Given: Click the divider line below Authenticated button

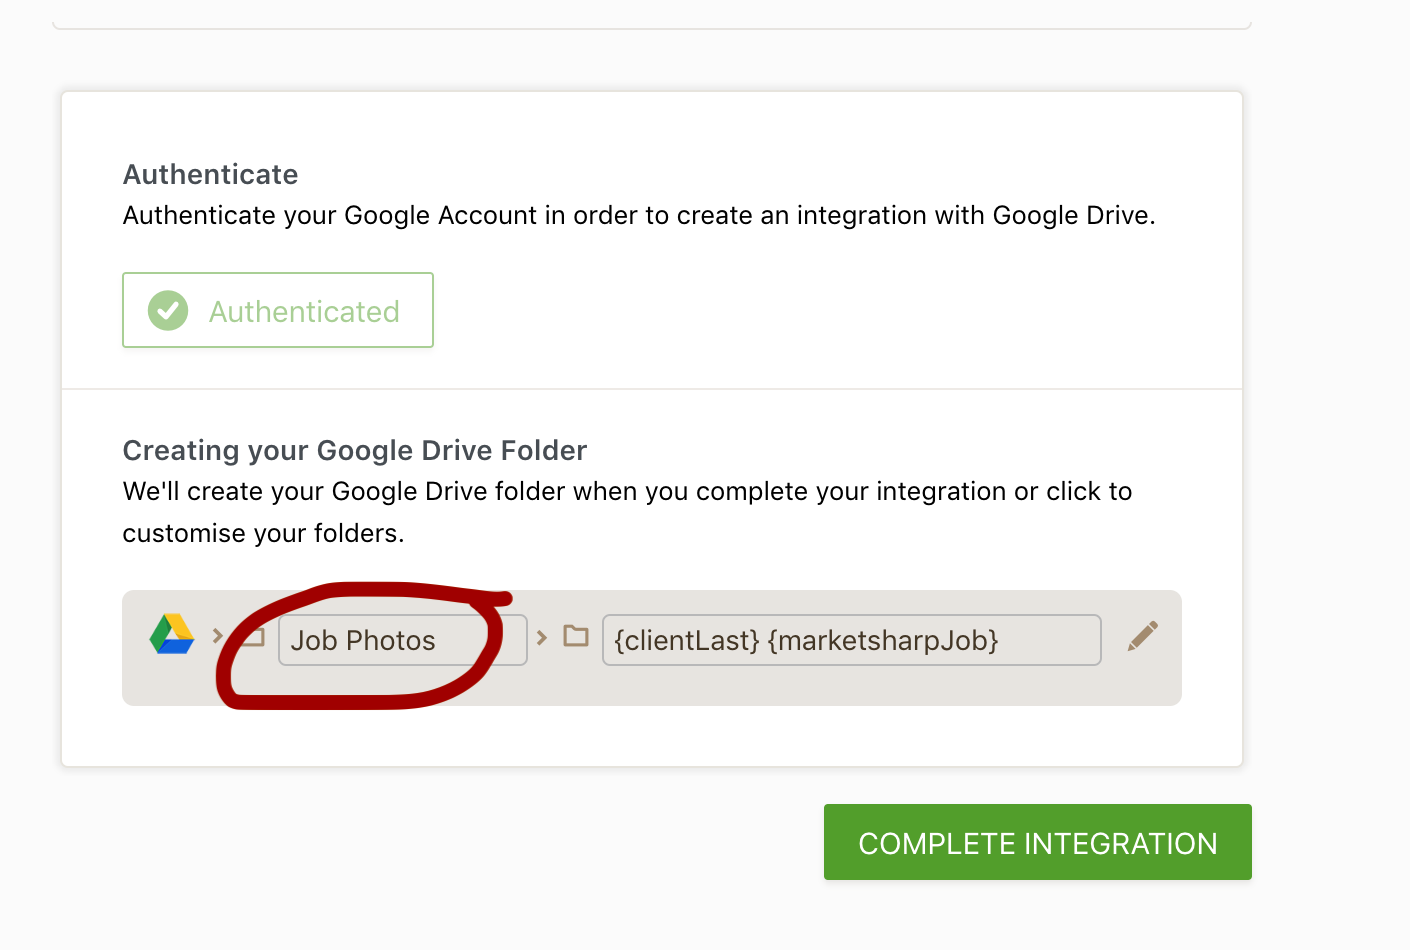Looking at the screenshot, I should [x=652, y=388].
